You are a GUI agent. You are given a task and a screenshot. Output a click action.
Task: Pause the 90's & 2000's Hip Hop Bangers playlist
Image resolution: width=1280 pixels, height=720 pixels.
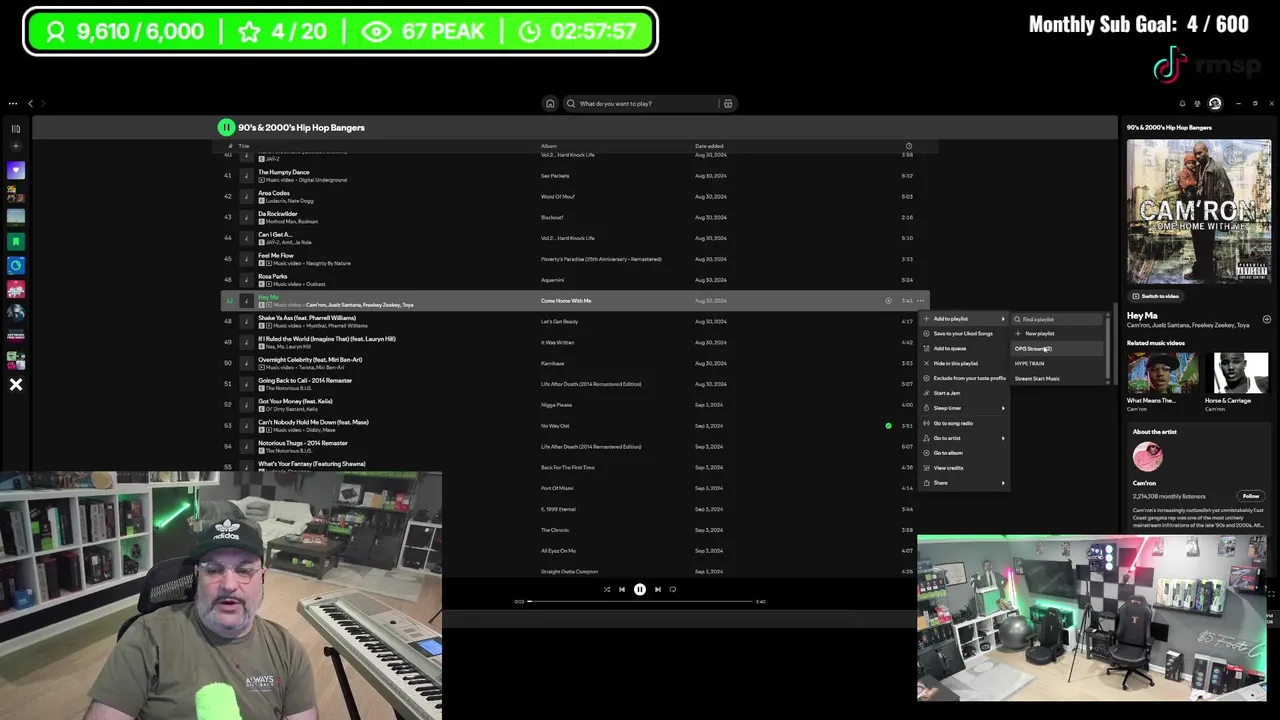(226, 127)
